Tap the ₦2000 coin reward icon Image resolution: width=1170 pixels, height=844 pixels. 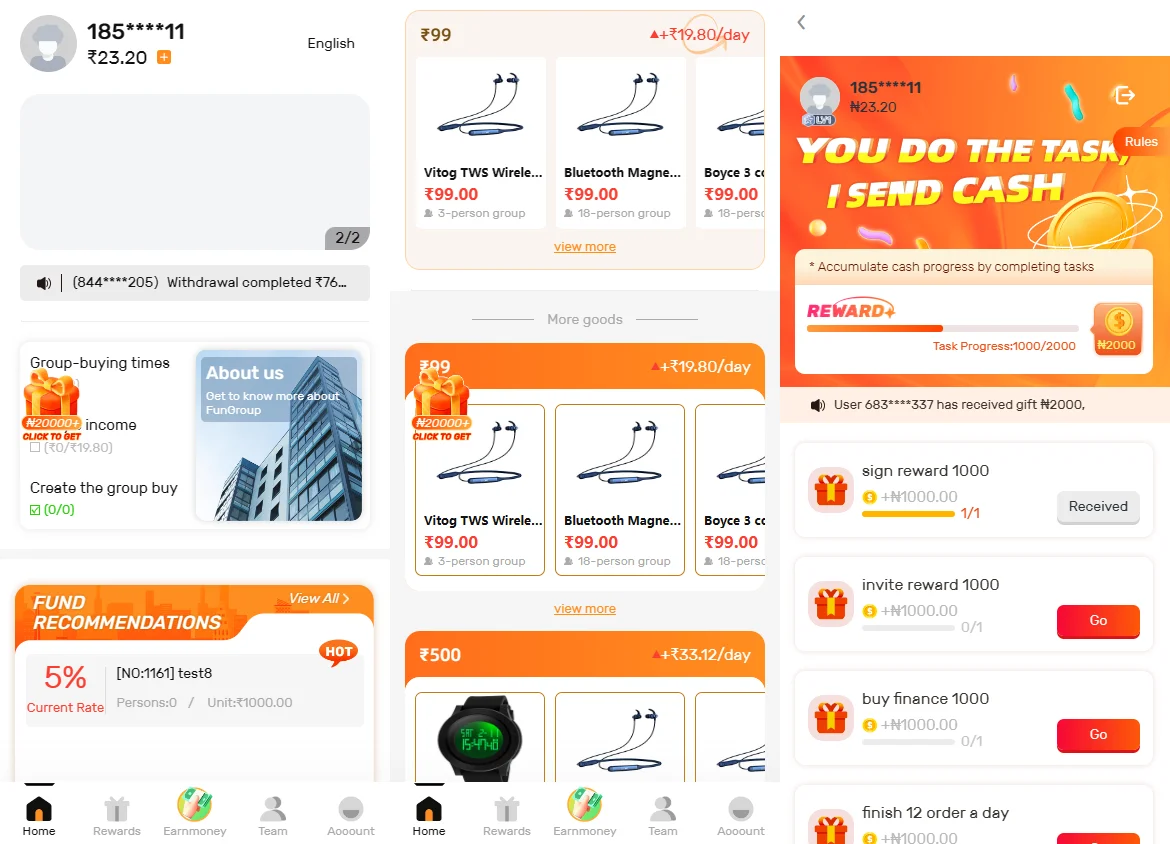[x=1117, y=328]
